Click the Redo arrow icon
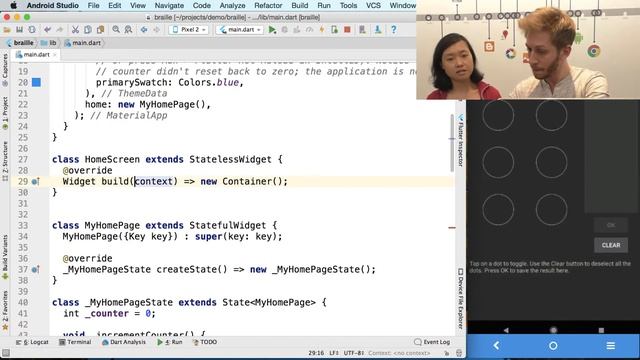The width and height of the screenshot is (640, 360). point(60,30)
